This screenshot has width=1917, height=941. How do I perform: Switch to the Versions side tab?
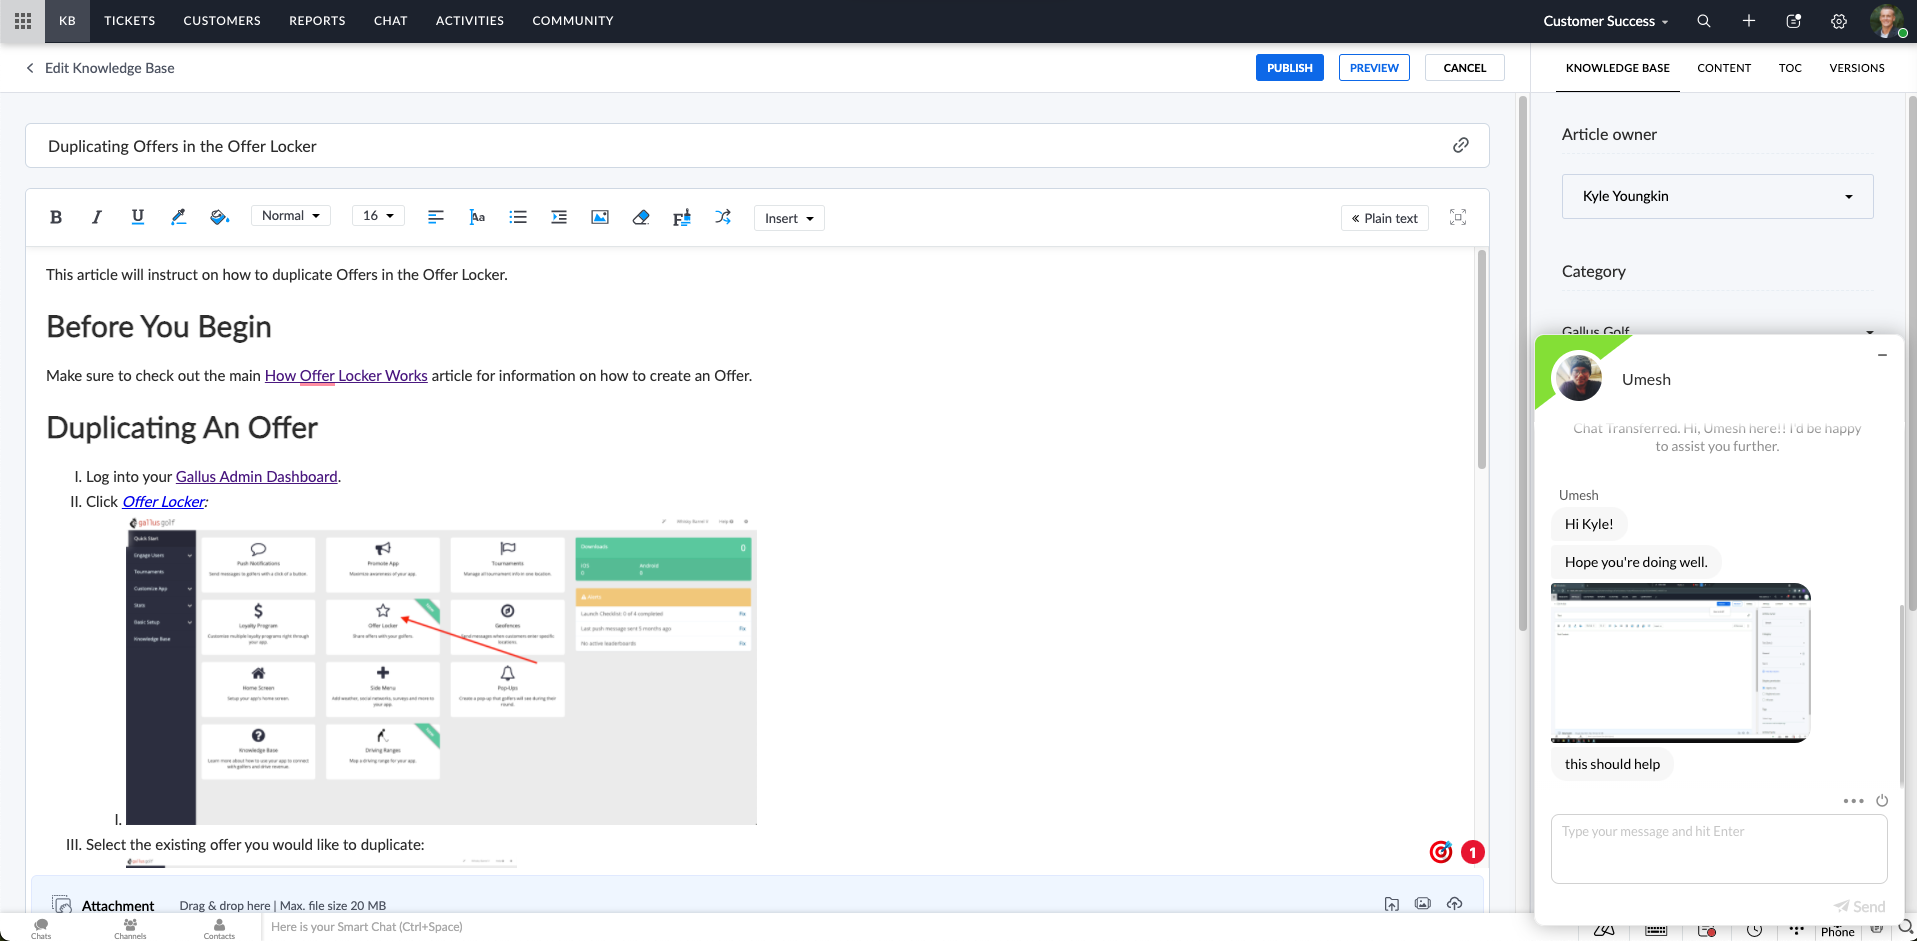pos(1857,68)
